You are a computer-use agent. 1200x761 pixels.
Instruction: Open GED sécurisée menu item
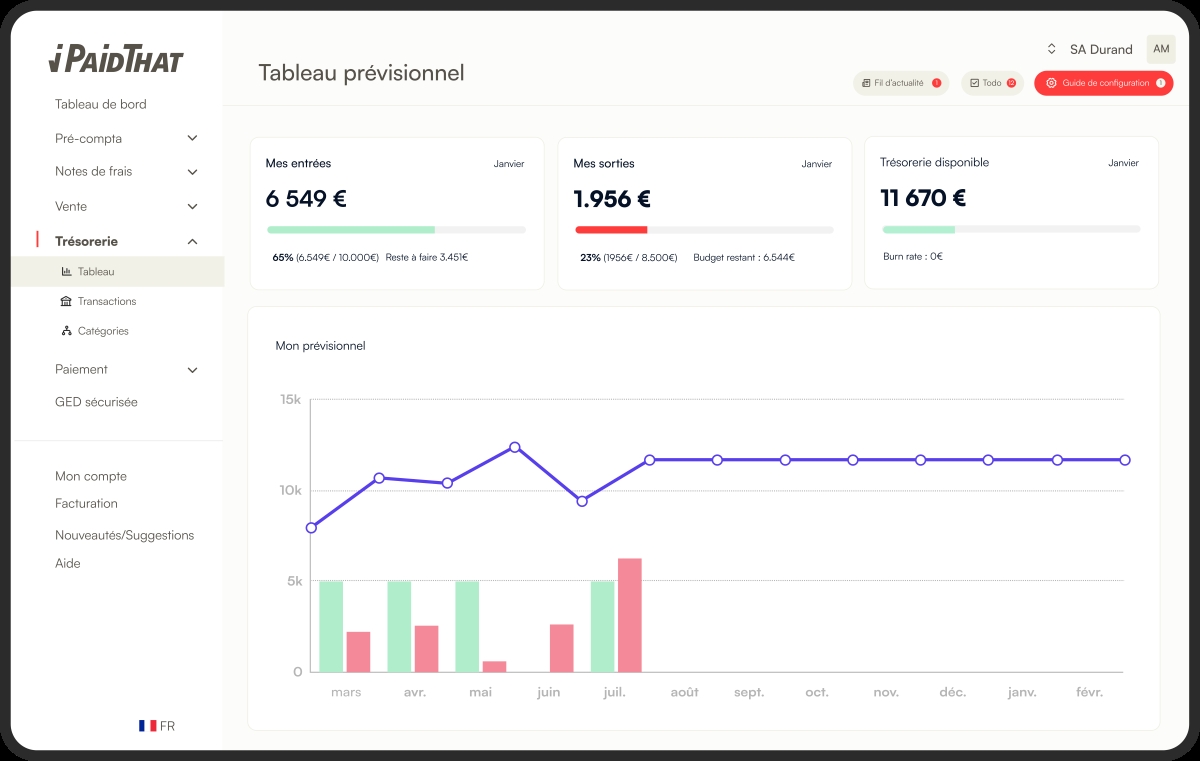[x=96, y=402]
